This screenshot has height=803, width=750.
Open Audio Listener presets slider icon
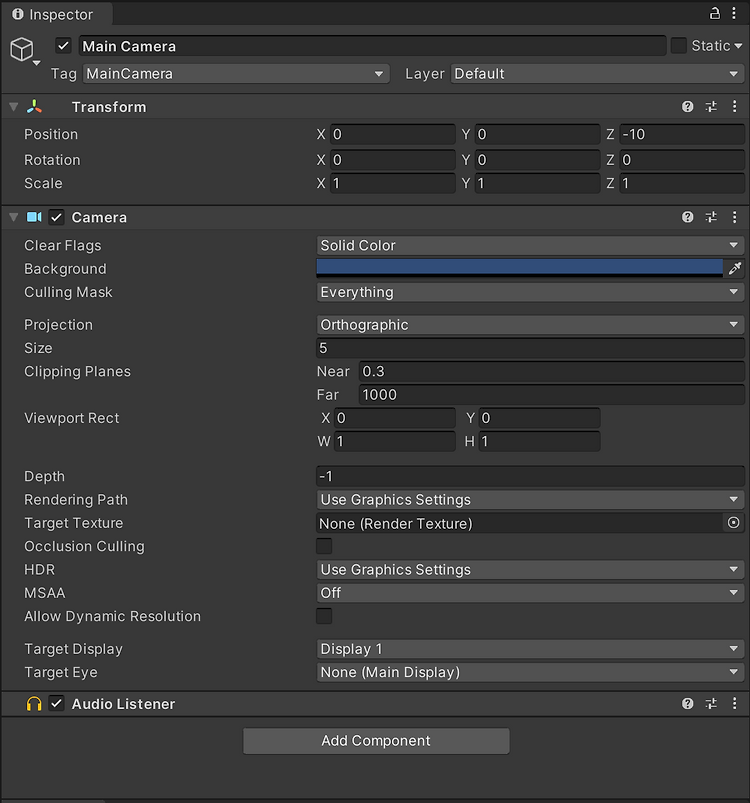pos(711,704)
